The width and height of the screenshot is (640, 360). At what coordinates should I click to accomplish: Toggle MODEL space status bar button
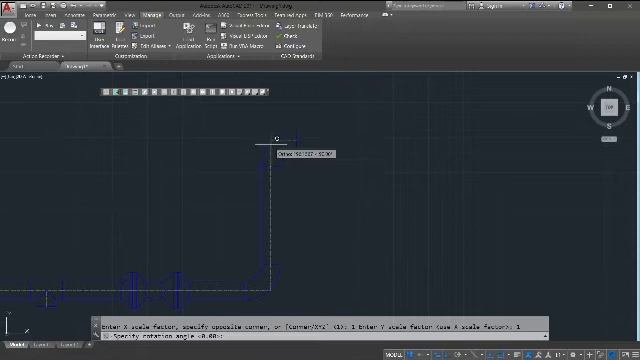tap(393, 355)
